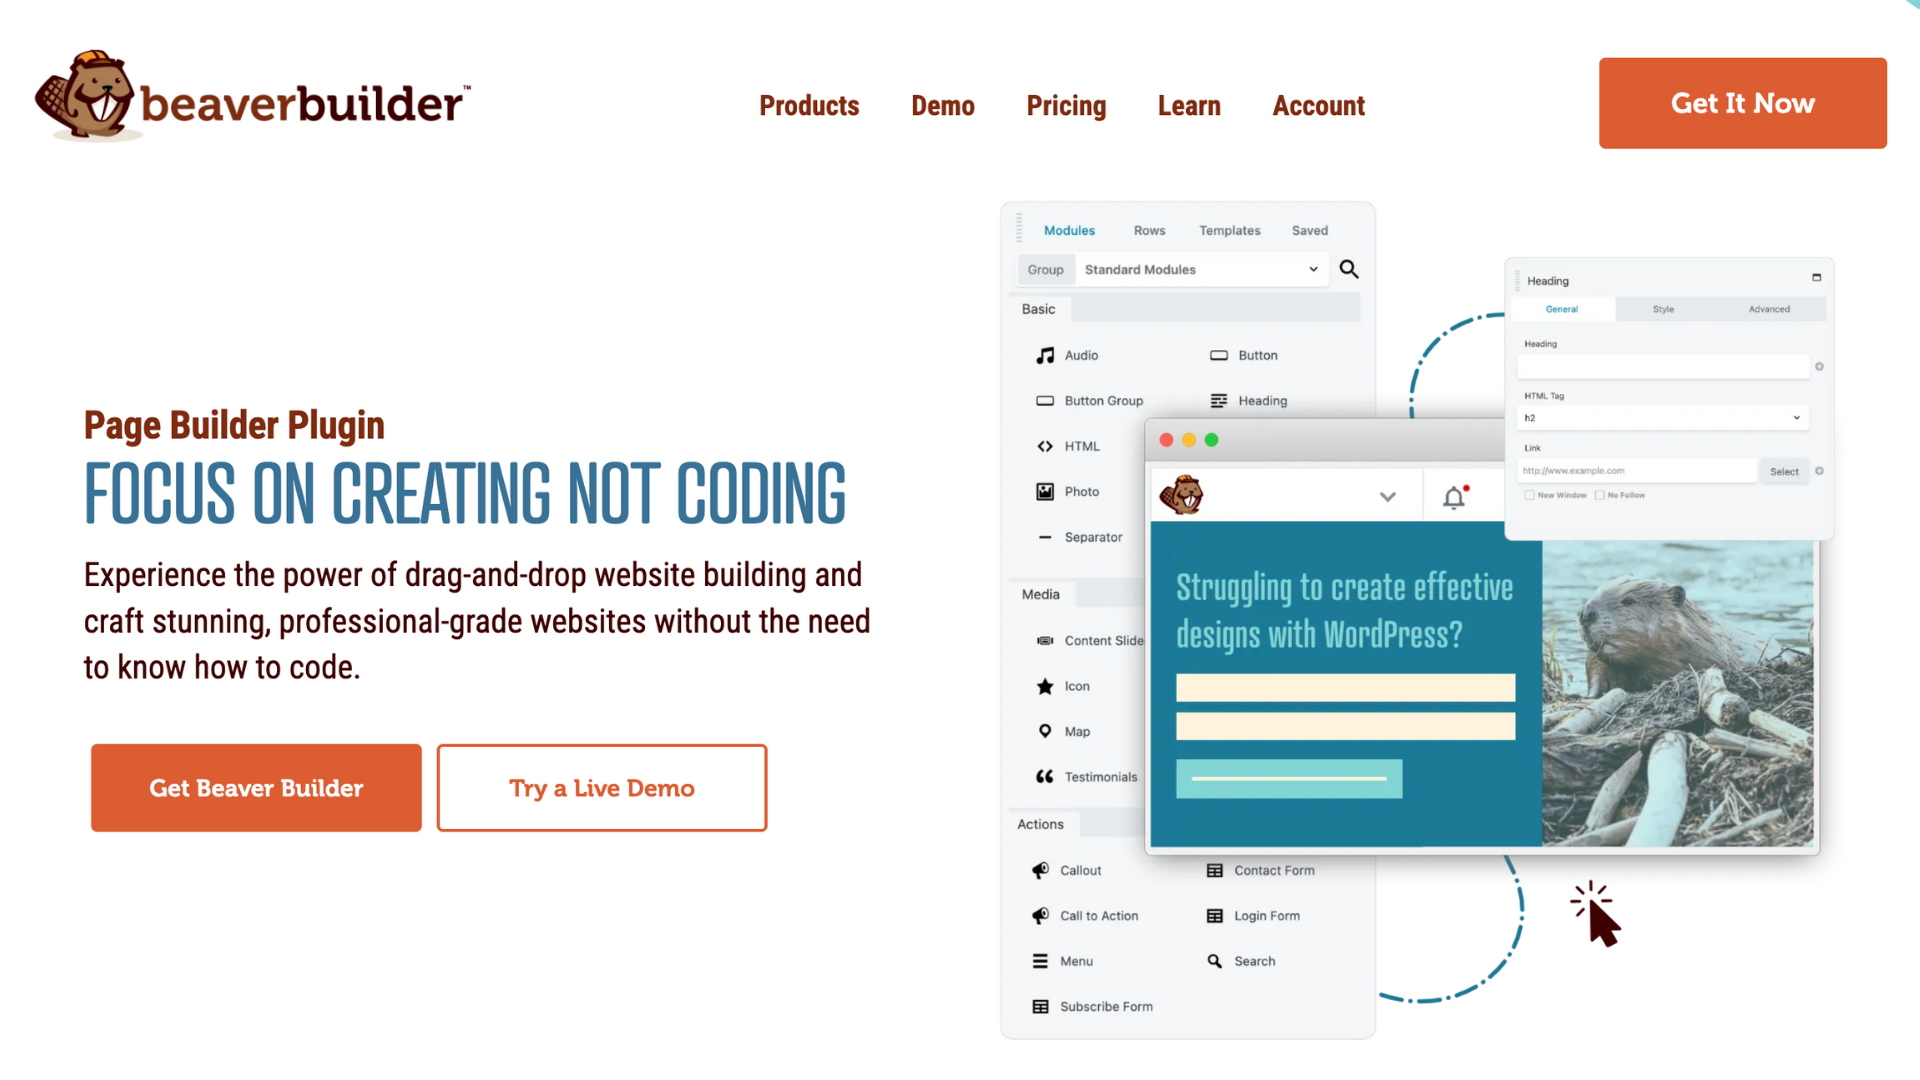
Task: Switch to the Style tab
Action: tap(1664, 309)
